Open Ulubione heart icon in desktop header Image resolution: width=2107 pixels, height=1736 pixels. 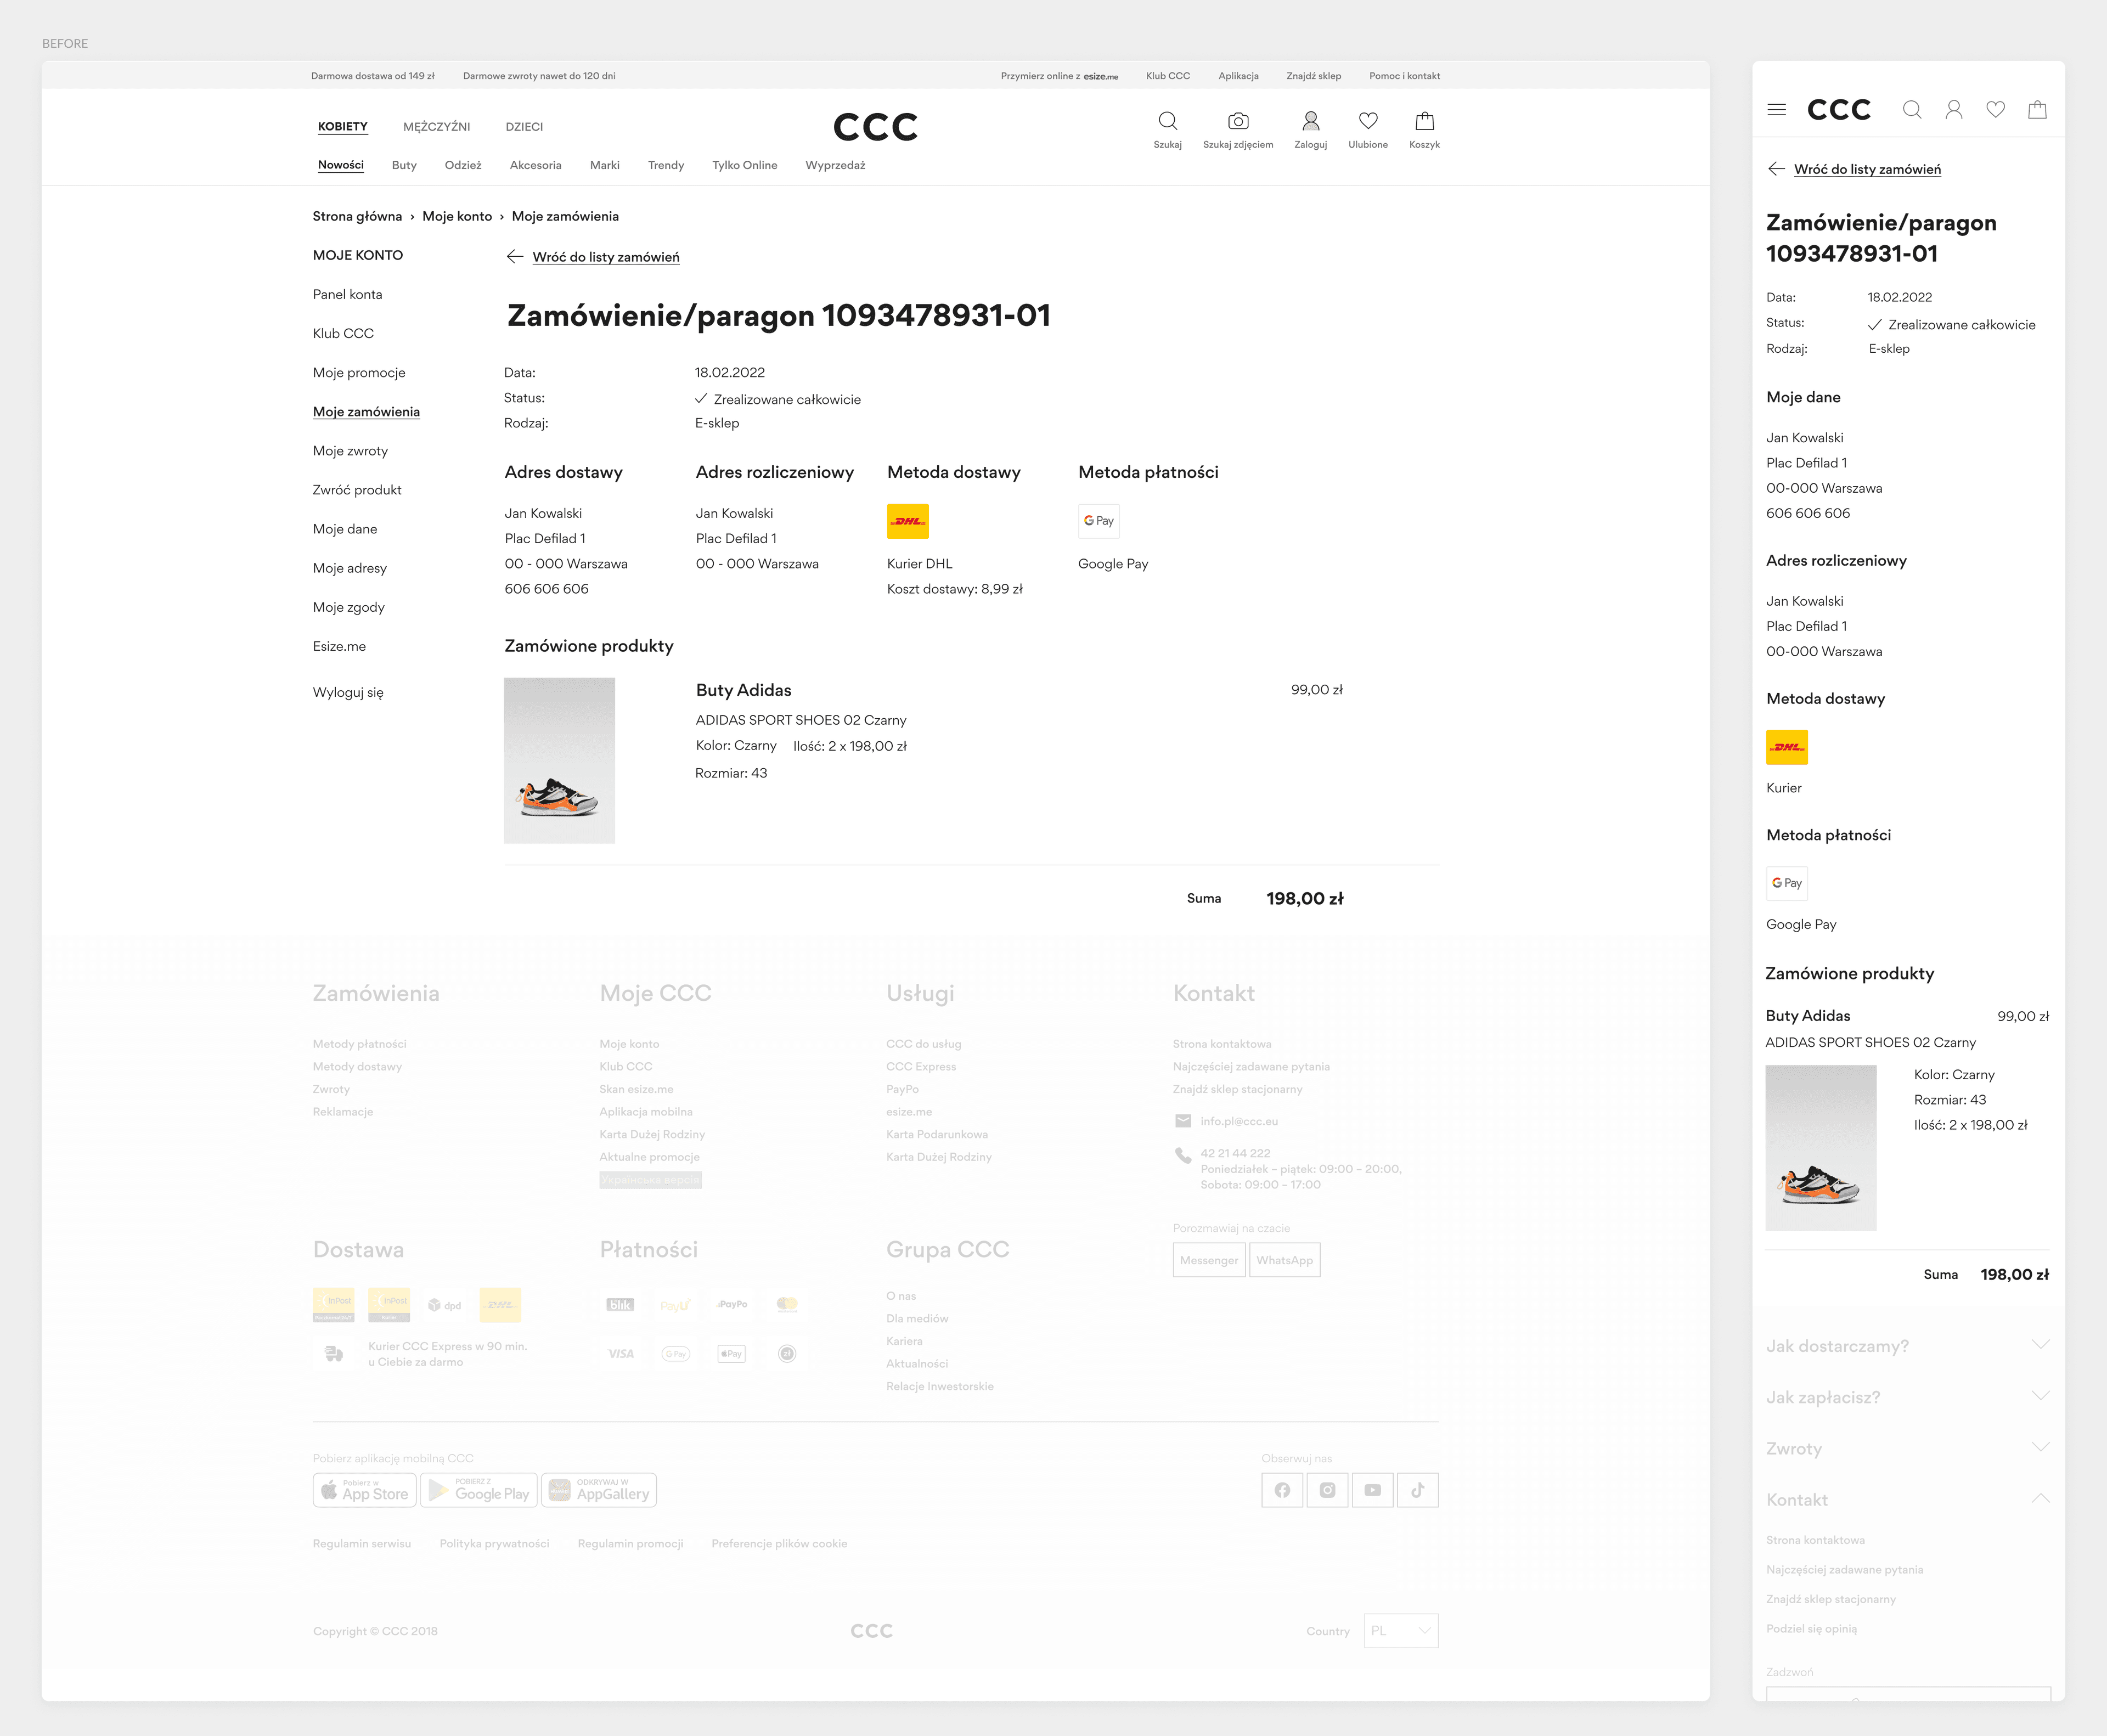point(1368,122)
